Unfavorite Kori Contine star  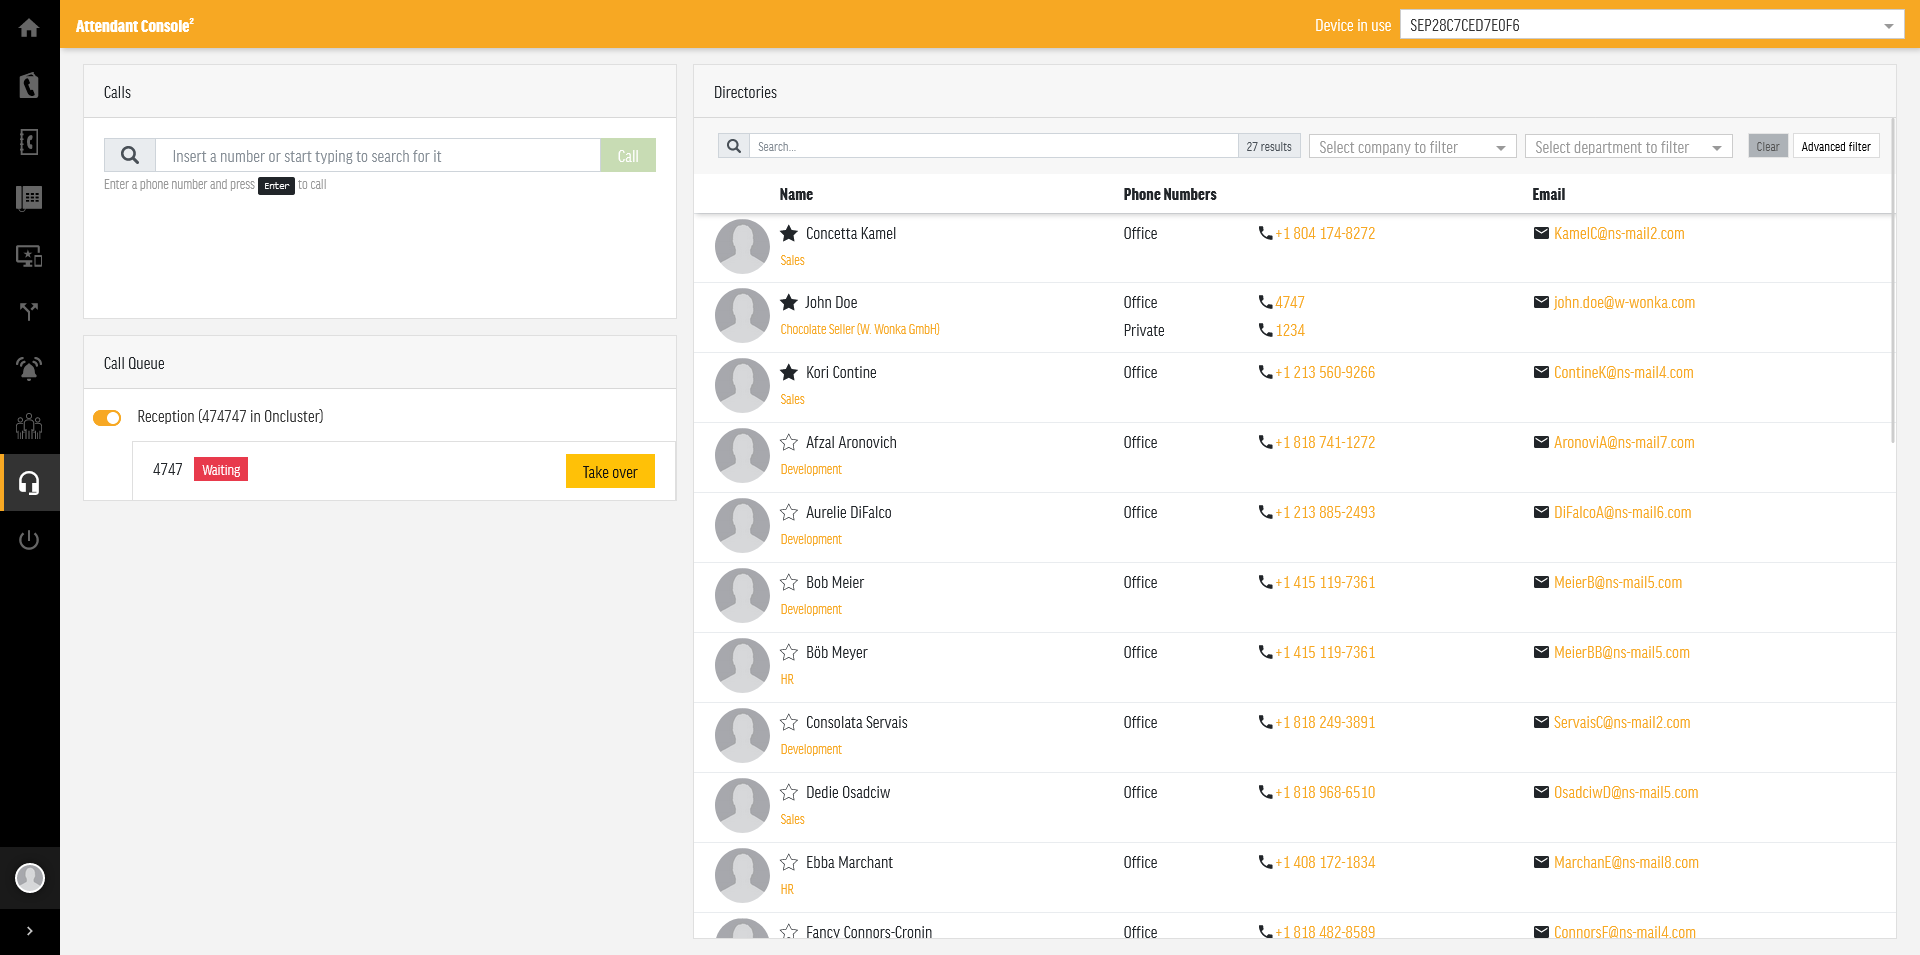pos(789,372)
